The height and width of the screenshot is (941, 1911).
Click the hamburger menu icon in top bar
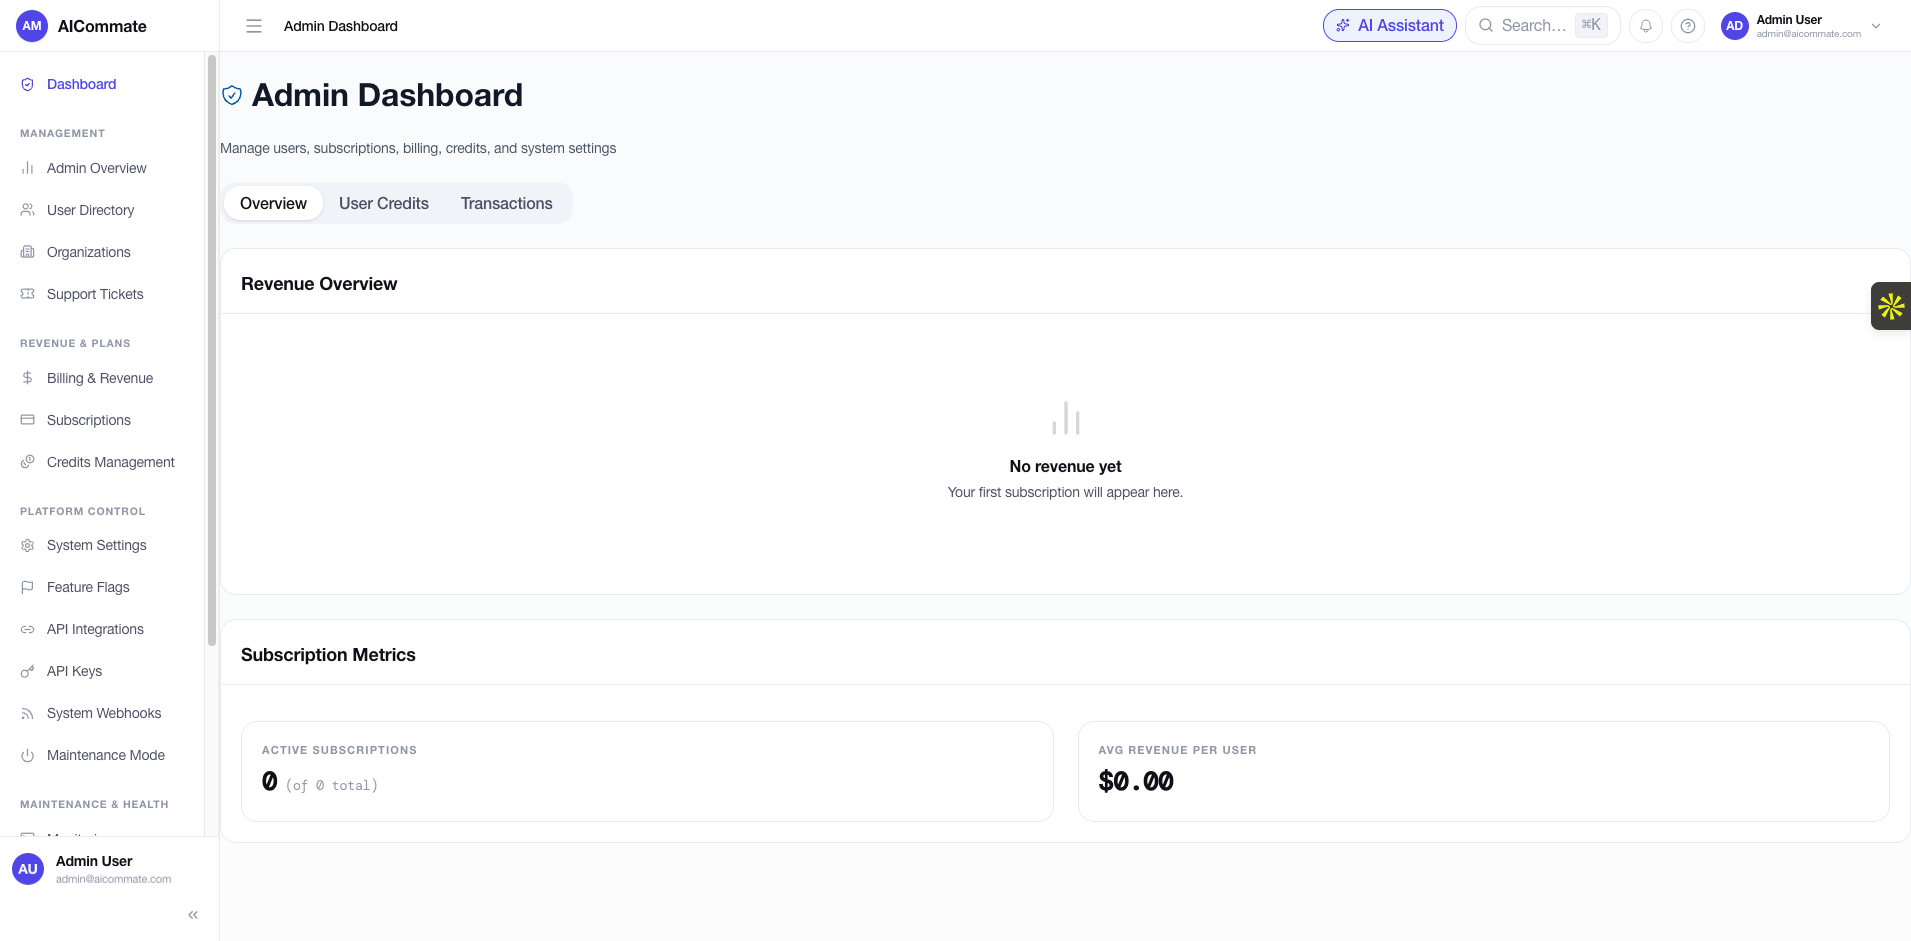[x=254, y=26]
